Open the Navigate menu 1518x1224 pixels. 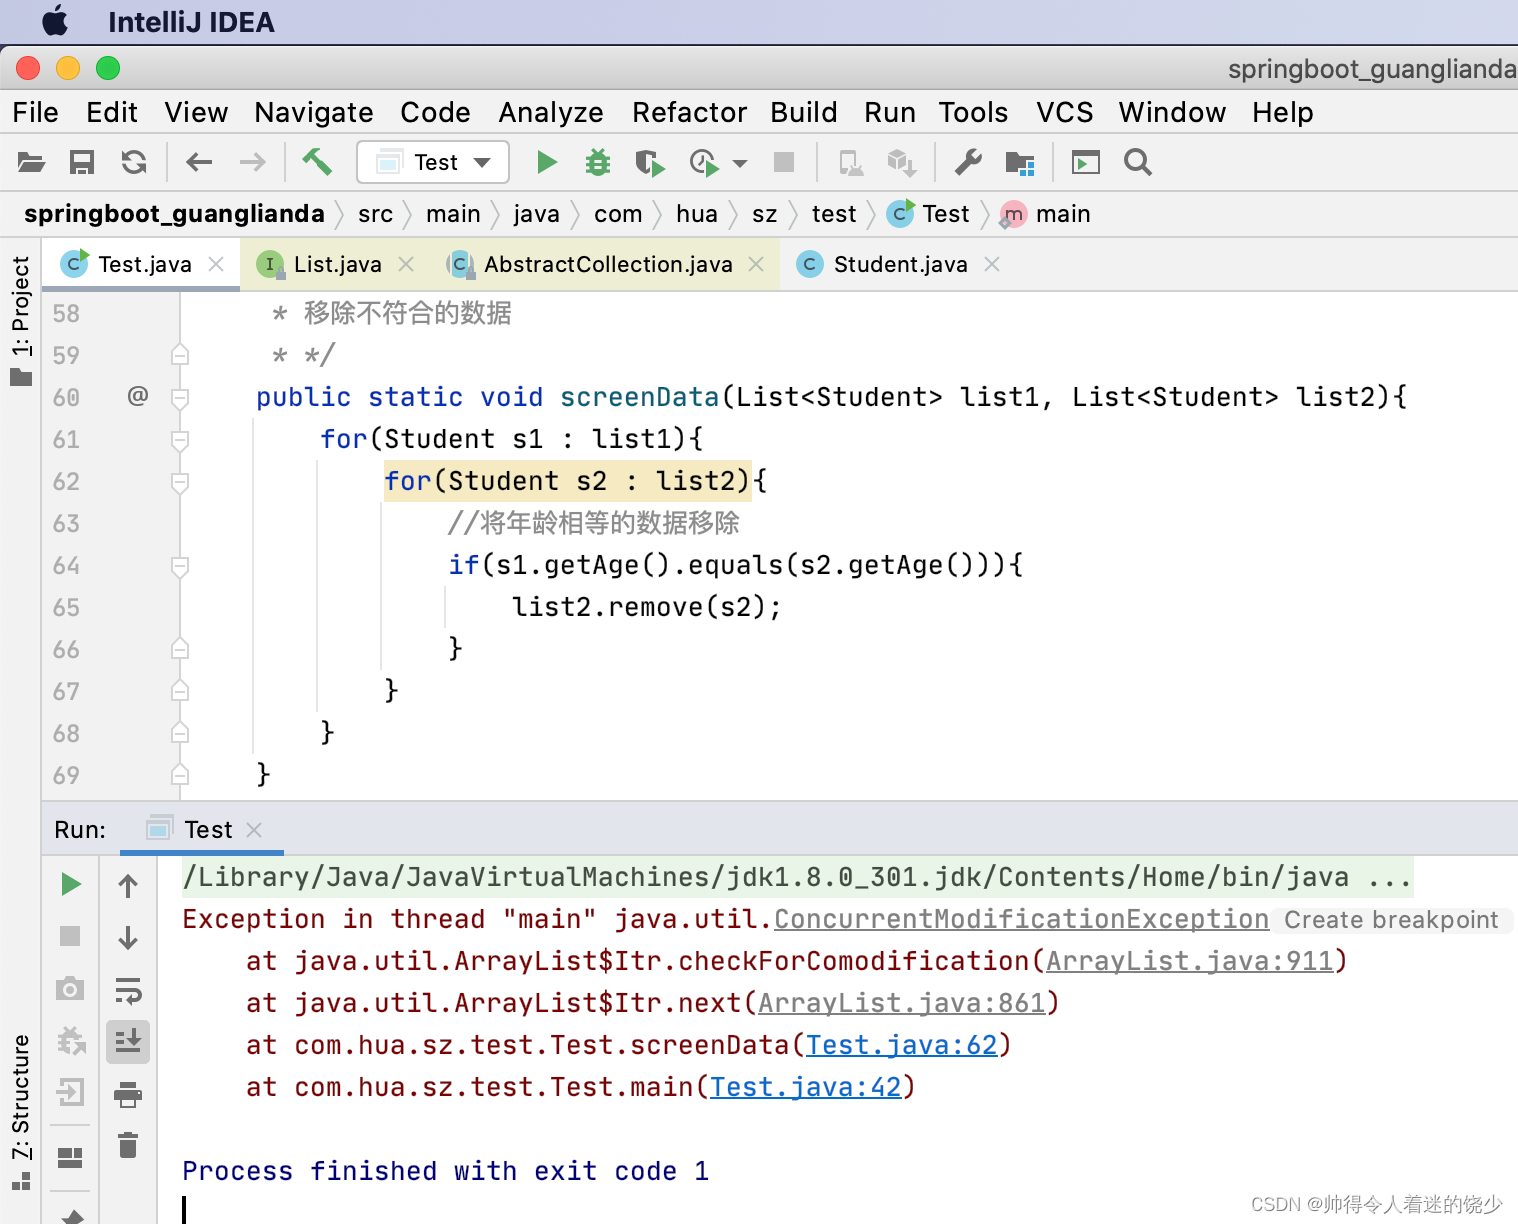click(x=314, y=112)
